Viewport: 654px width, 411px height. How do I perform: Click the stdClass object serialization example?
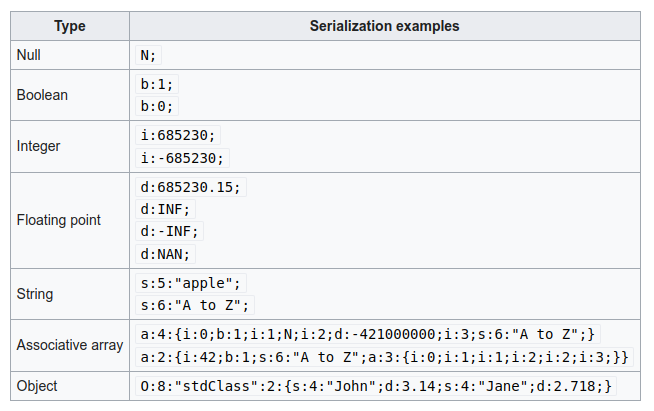(x=376, y=386)
